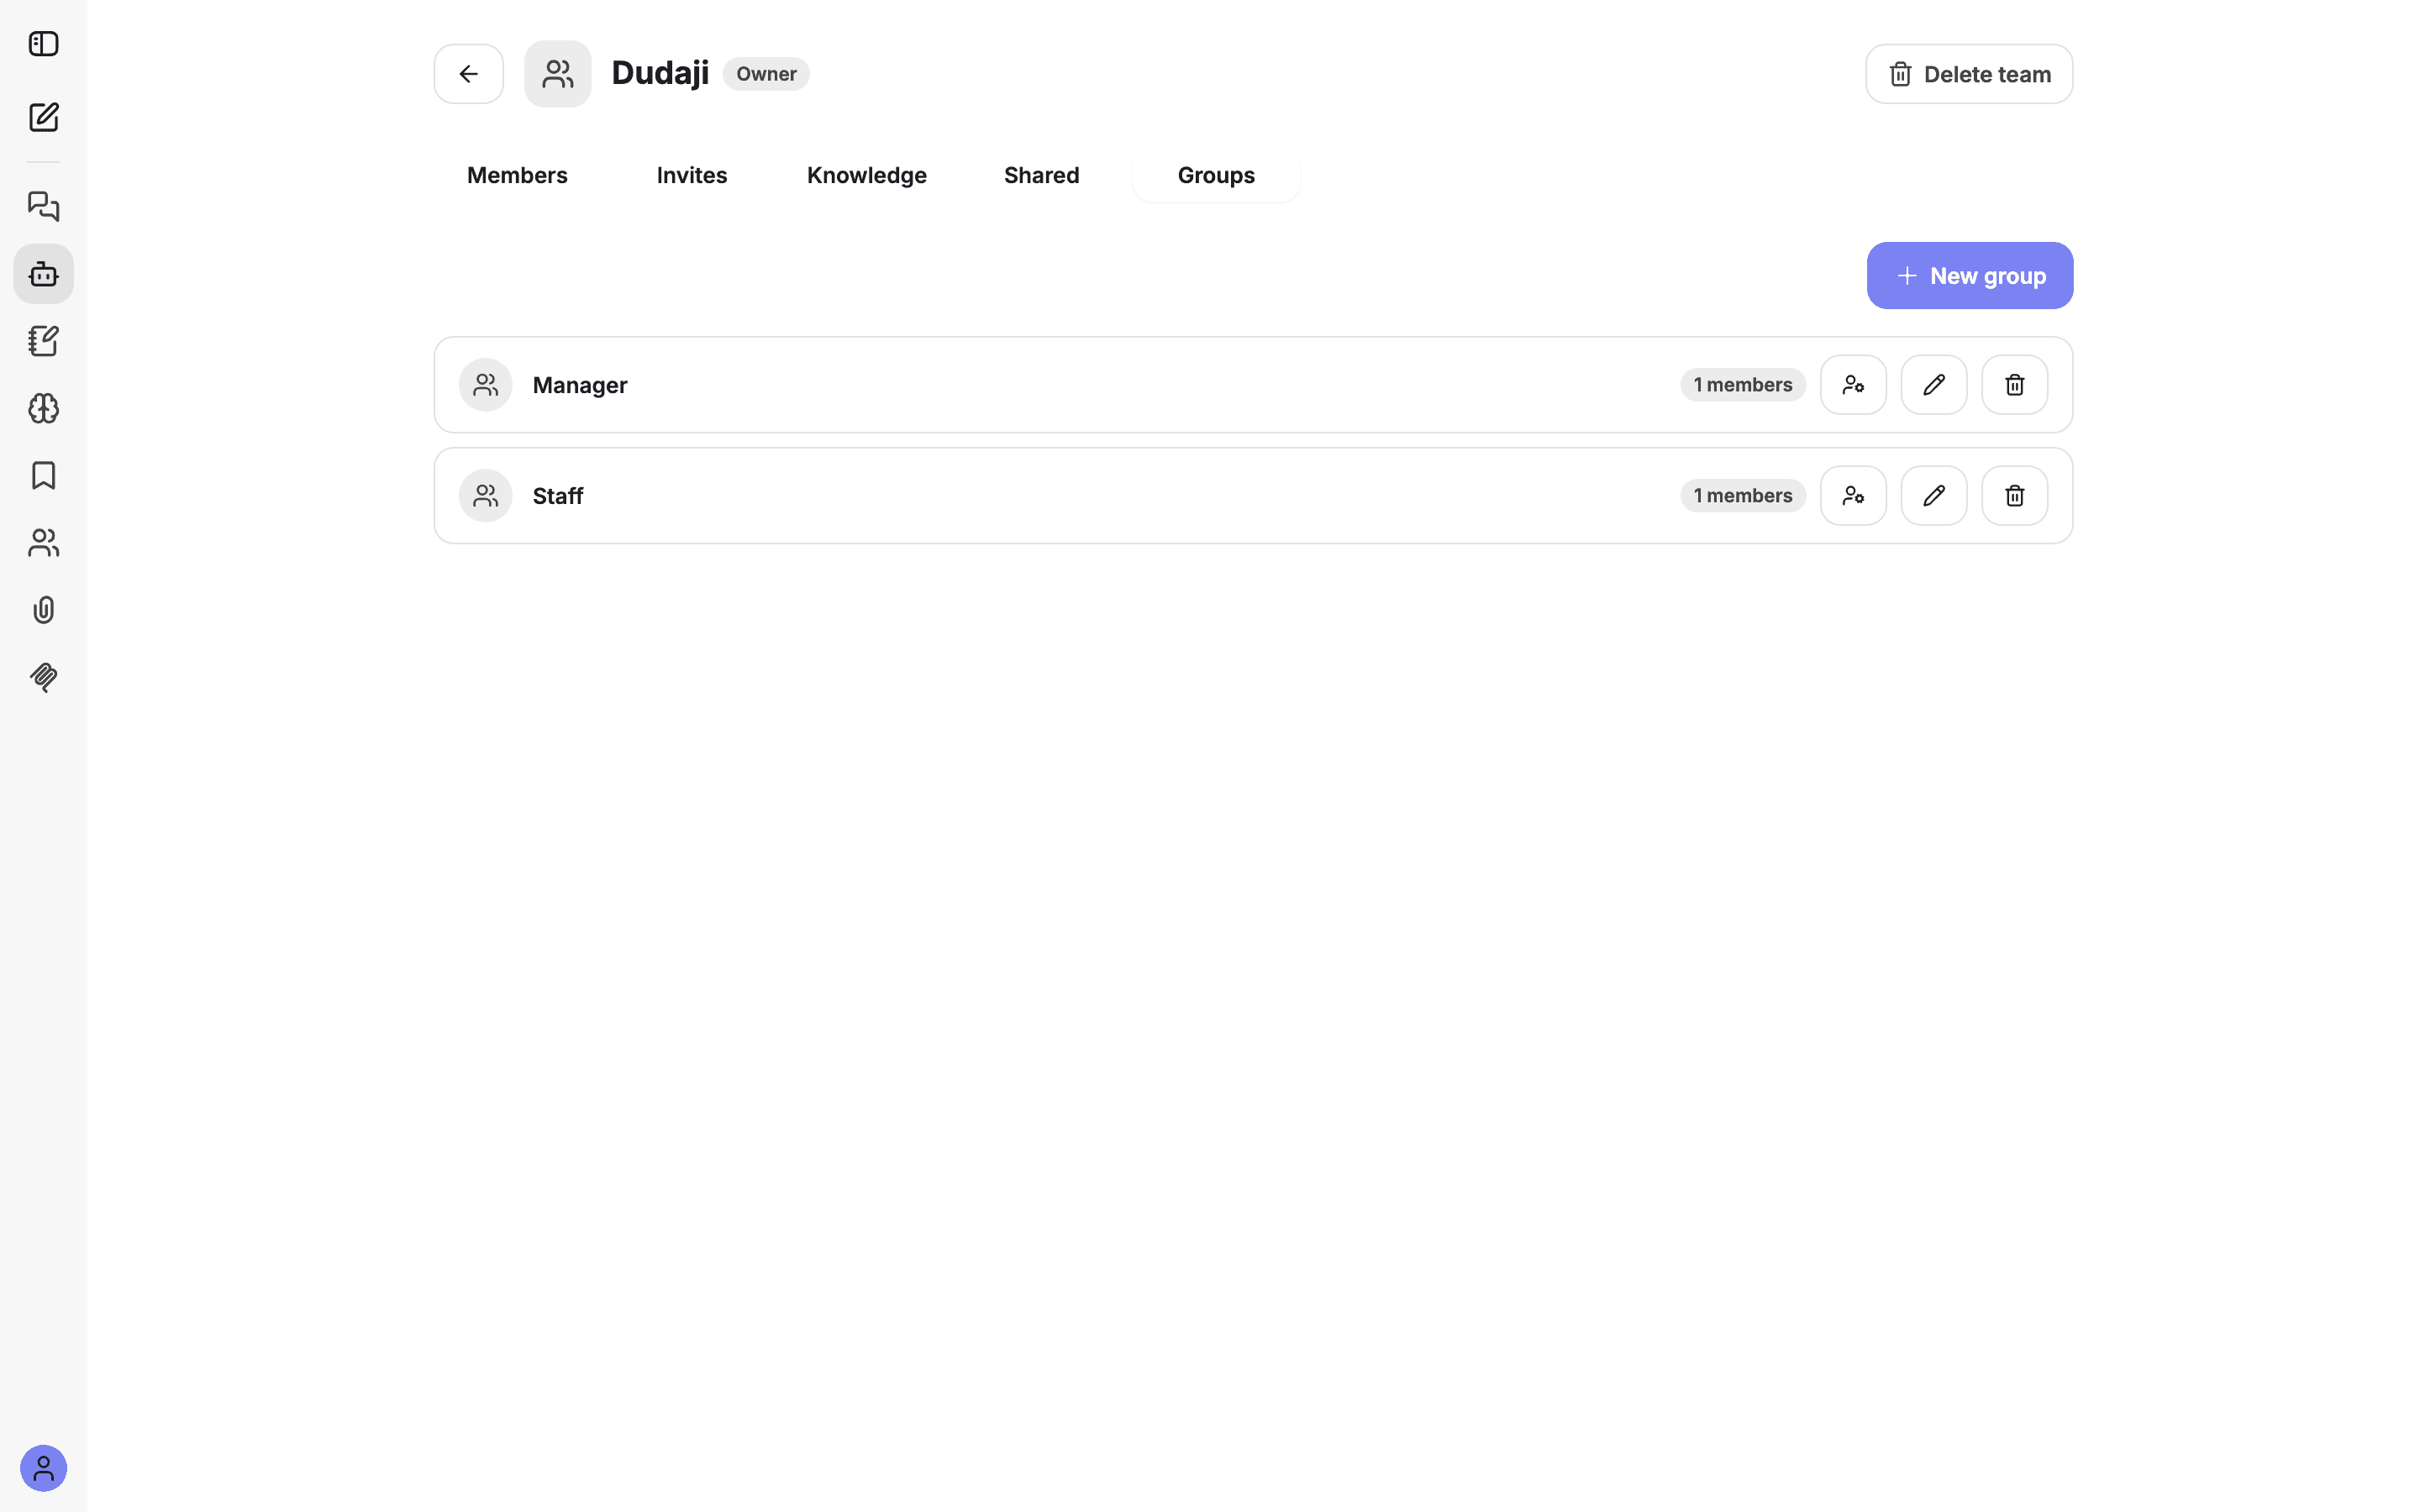Image resolution: width=2420 pixels, height=1512 pixels.
Task: Open the brain knowledge icon
Action: (x=43, y=408)
